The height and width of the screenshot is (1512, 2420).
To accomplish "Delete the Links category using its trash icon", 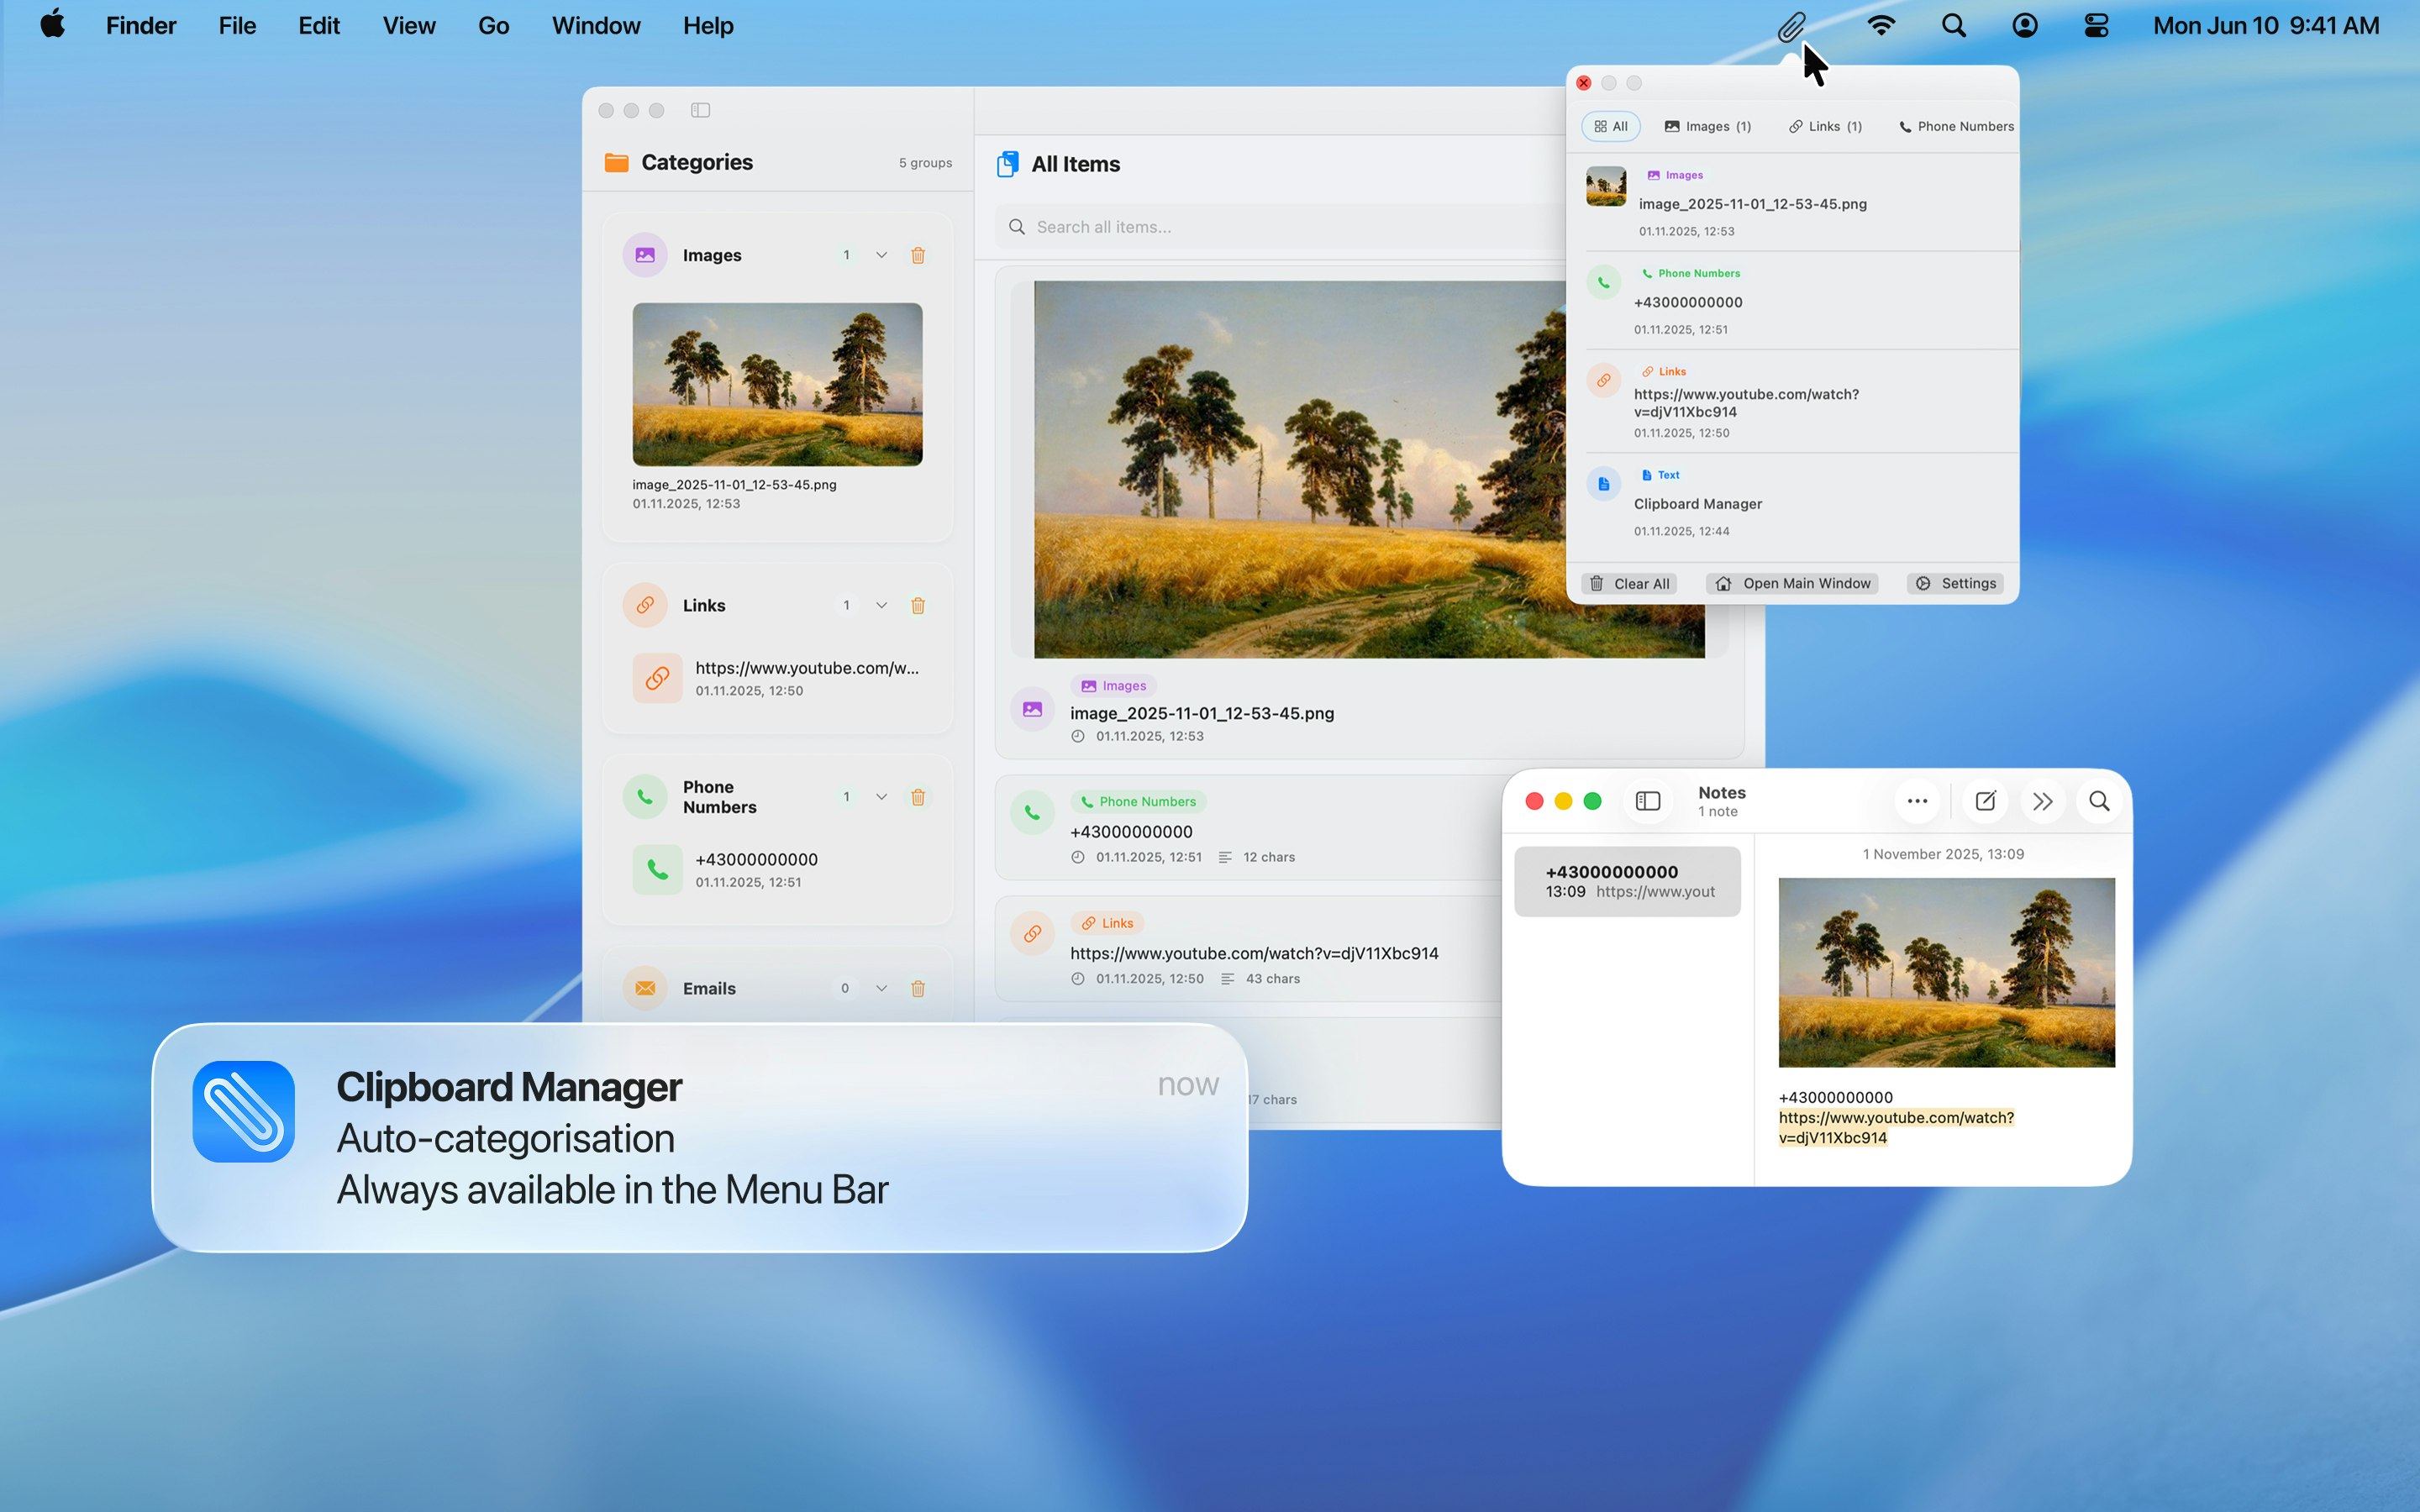I will point(919,605).
